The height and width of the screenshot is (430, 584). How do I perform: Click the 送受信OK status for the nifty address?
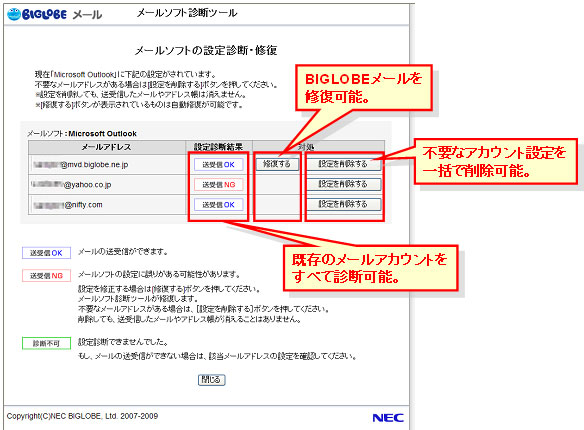click(x=218, y=205)
